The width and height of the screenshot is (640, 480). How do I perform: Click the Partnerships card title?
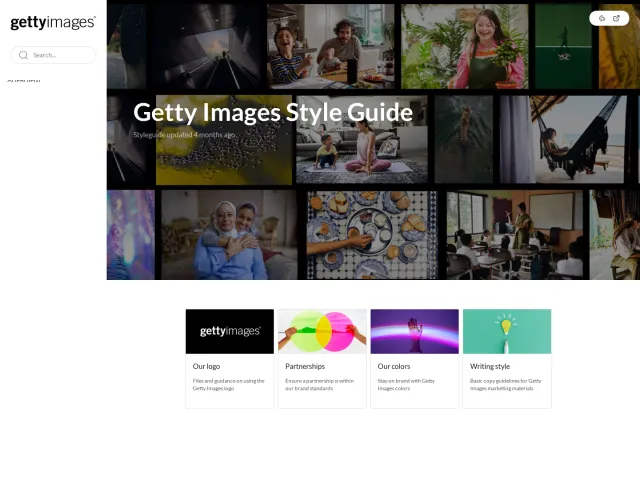tap(305, 367)
